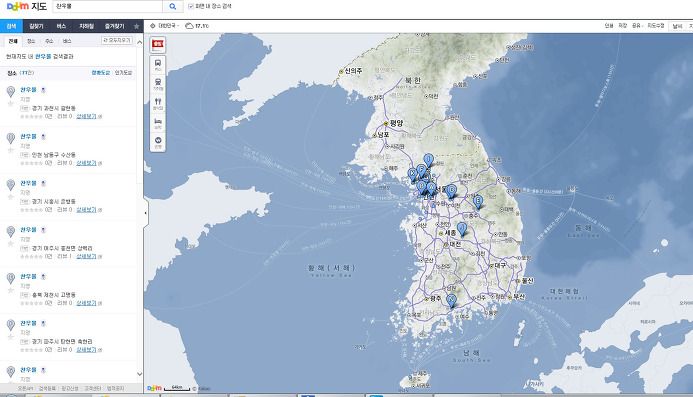
Task: Click the 지도수정 link
Action: (656, 26)
